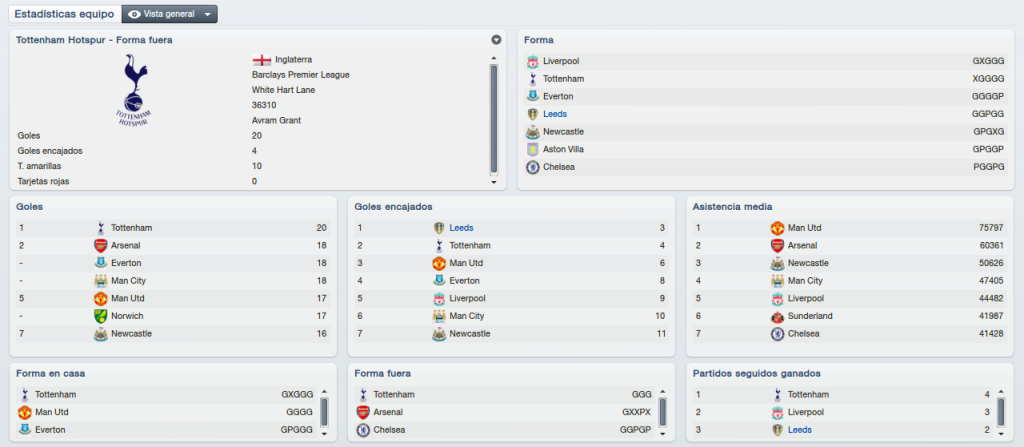This screenshot has height=447, width=1024.
Task: Click Liverpool badge in Forma panel
Action: [533, 61]
